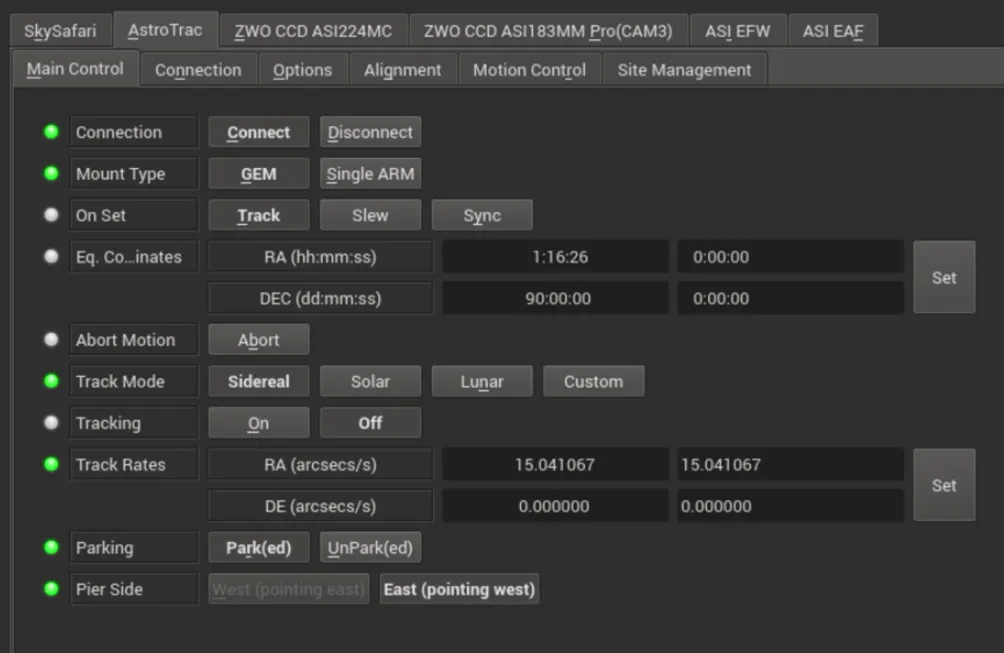Choose Single ARM mount type
Viewport: 1004px width, 653px height.
(370, 173)
